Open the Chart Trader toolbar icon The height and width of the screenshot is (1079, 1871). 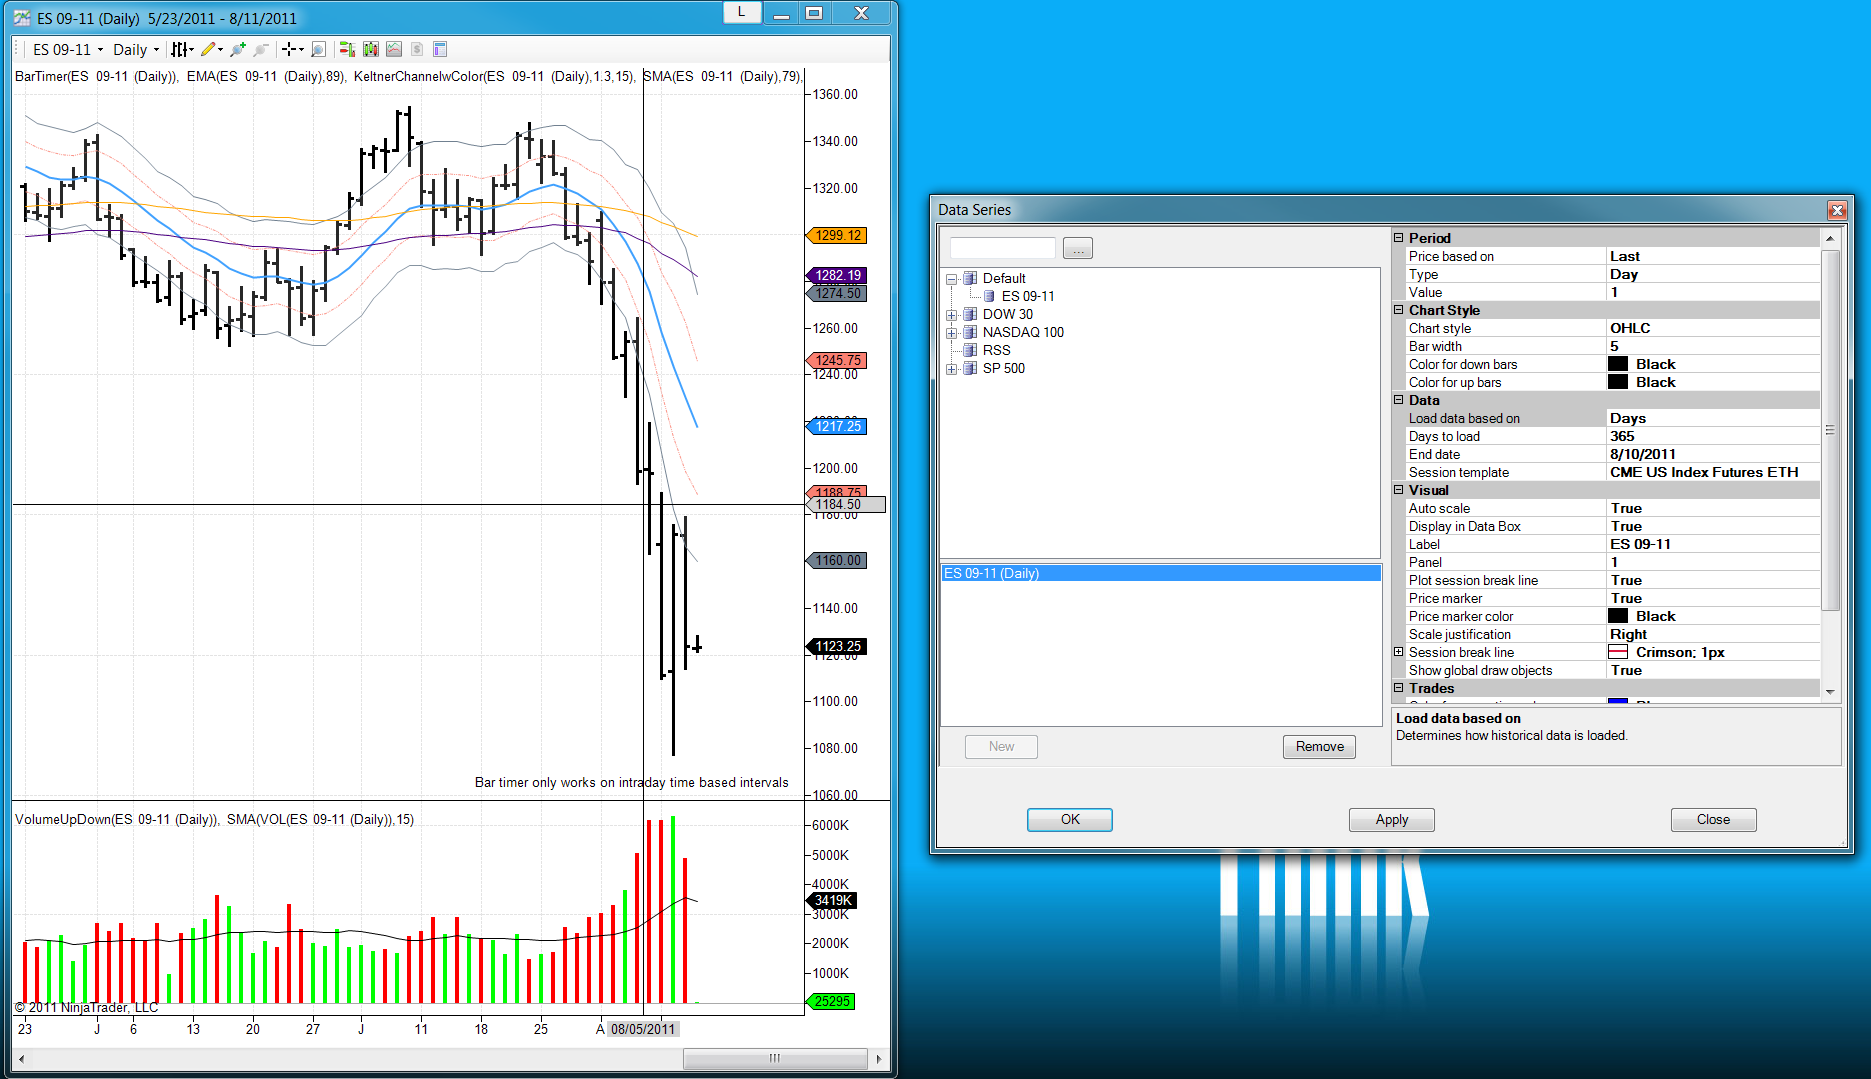347,49
